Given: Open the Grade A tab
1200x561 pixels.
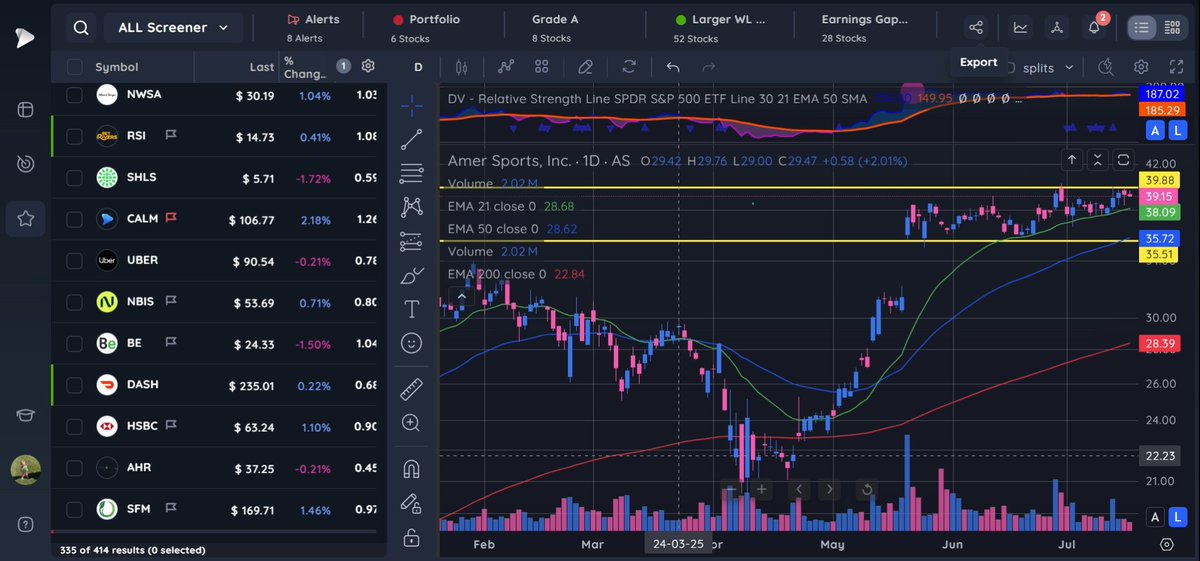Looking at the screenshot, I should click(x=555, y=28).
